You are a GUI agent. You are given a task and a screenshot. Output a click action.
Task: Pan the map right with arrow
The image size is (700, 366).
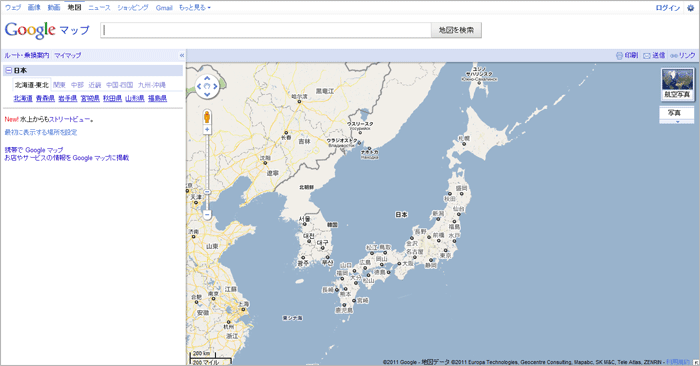tap(215, 87)
